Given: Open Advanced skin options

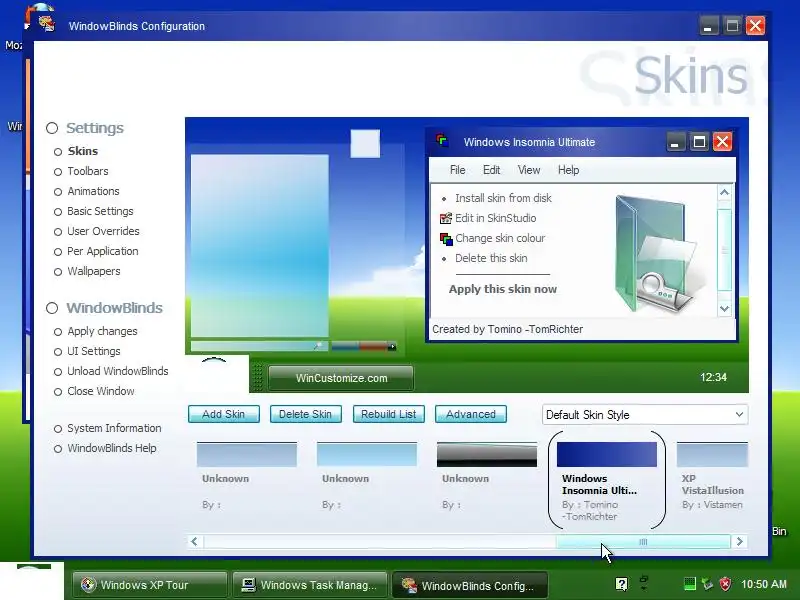Looking at the screenshot, I should coord(470,414).
